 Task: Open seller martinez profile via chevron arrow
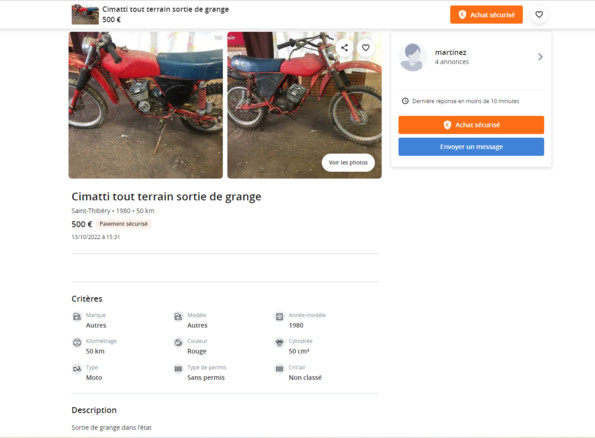click(540, 57)
